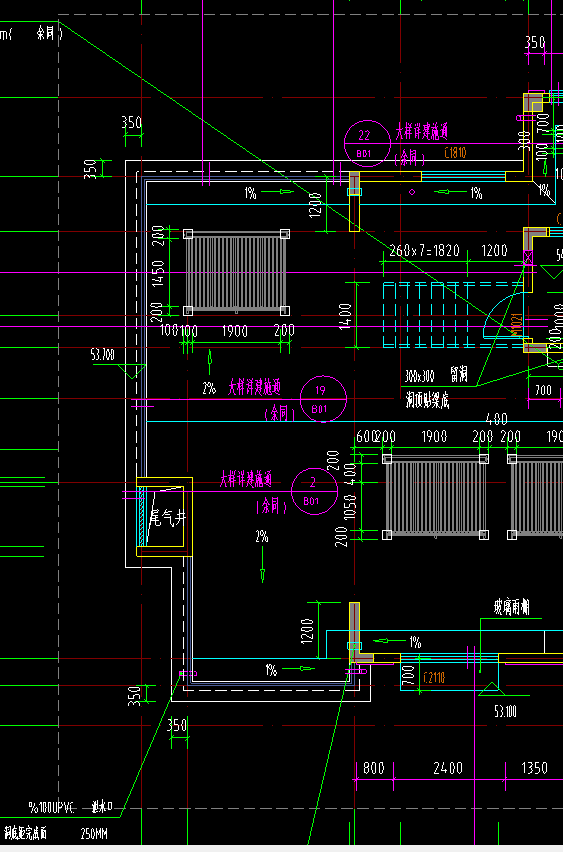
Task: Select the %100UPVC pipe annotation
Action: click(53, 807)
